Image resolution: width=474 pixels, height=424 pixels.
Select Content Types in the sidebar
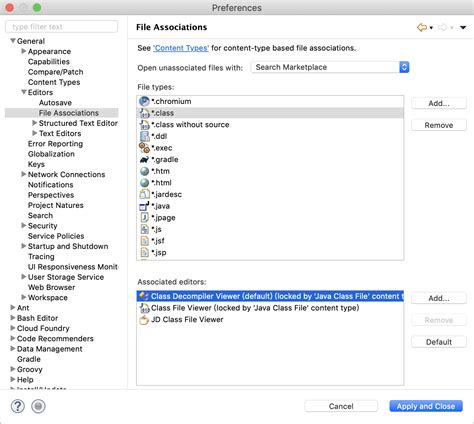click(54, 82)
